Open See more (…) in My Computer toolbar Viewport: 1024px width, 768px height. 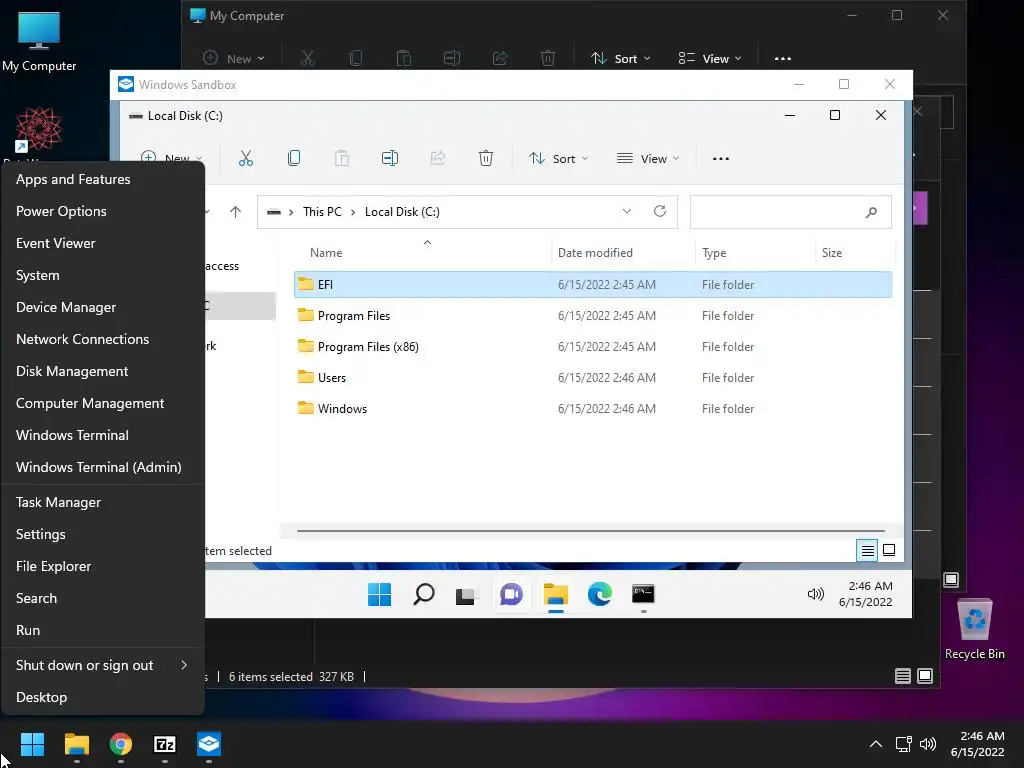(782, 59)
